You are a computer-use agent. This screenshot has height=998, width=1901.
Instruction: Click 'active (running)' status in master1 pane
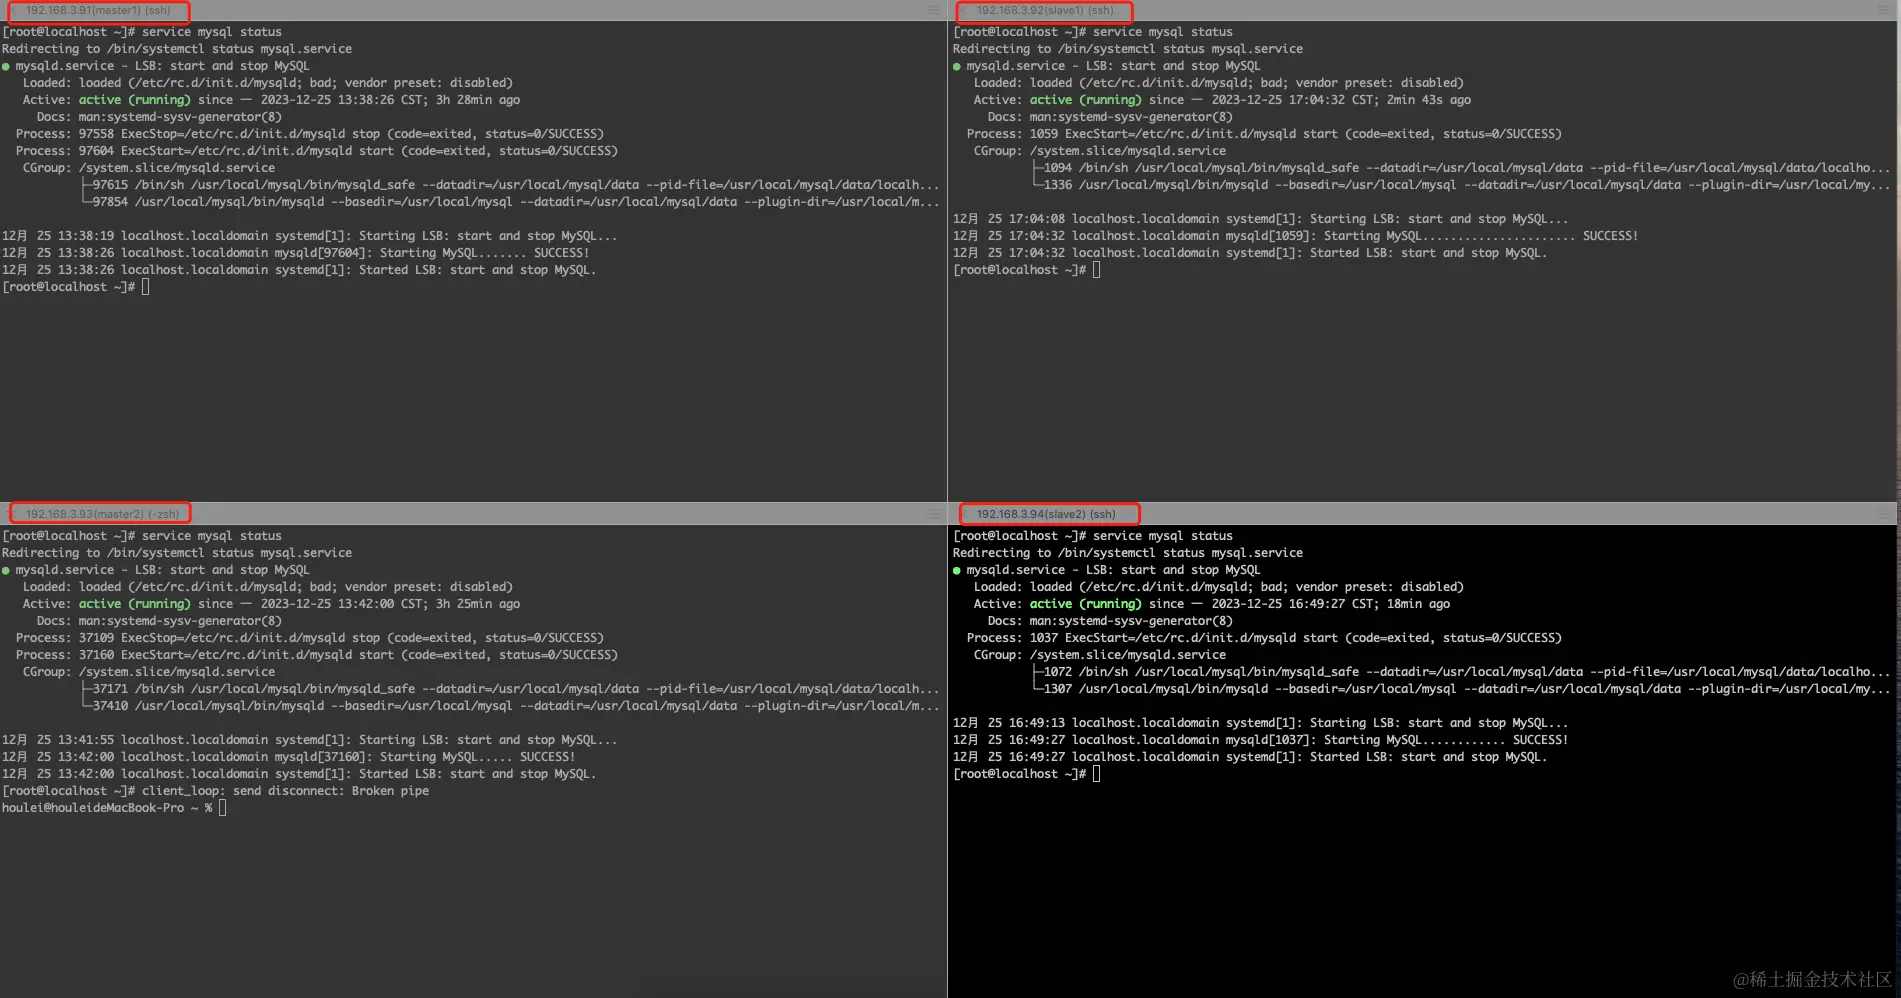pyautogui.click(x=134, y=100)
